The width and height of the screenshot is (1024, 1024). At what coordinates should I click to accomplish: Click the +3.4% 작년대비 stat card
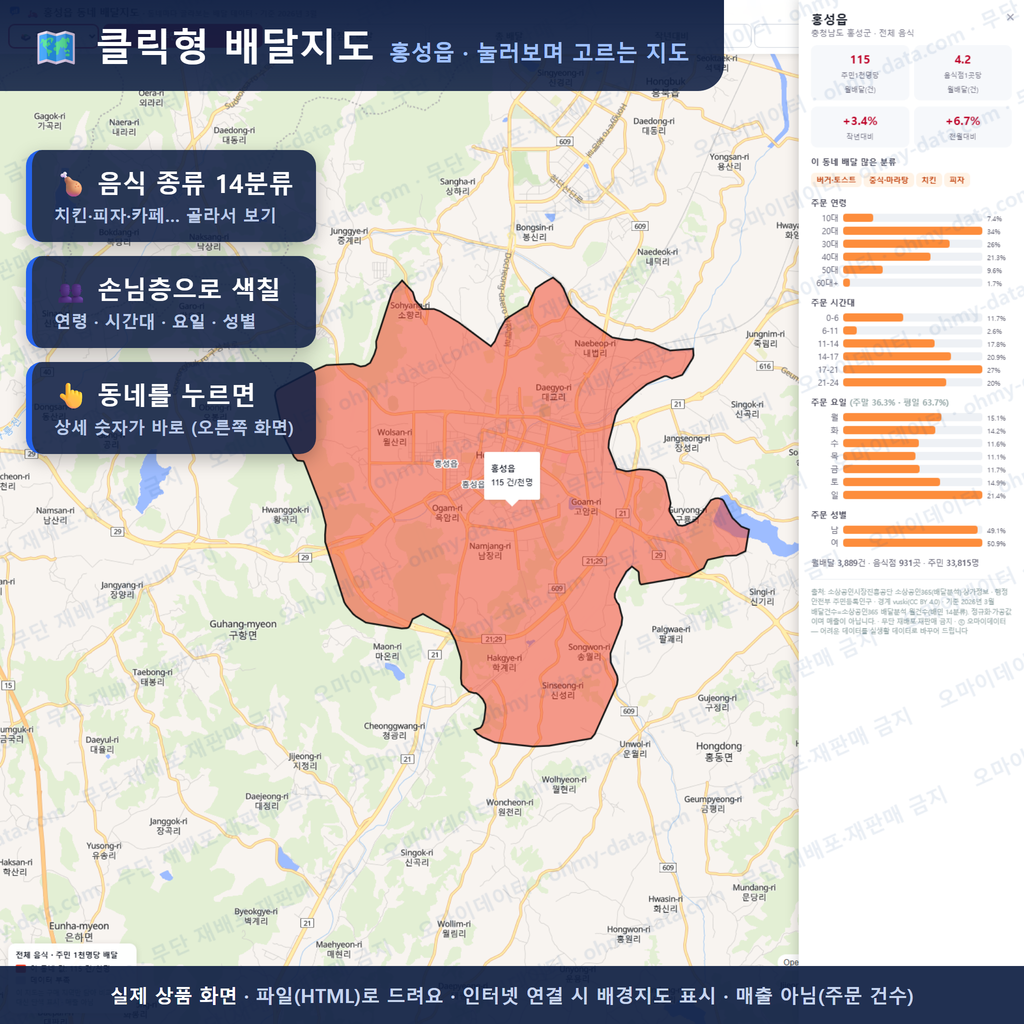(x=859, y=127)
